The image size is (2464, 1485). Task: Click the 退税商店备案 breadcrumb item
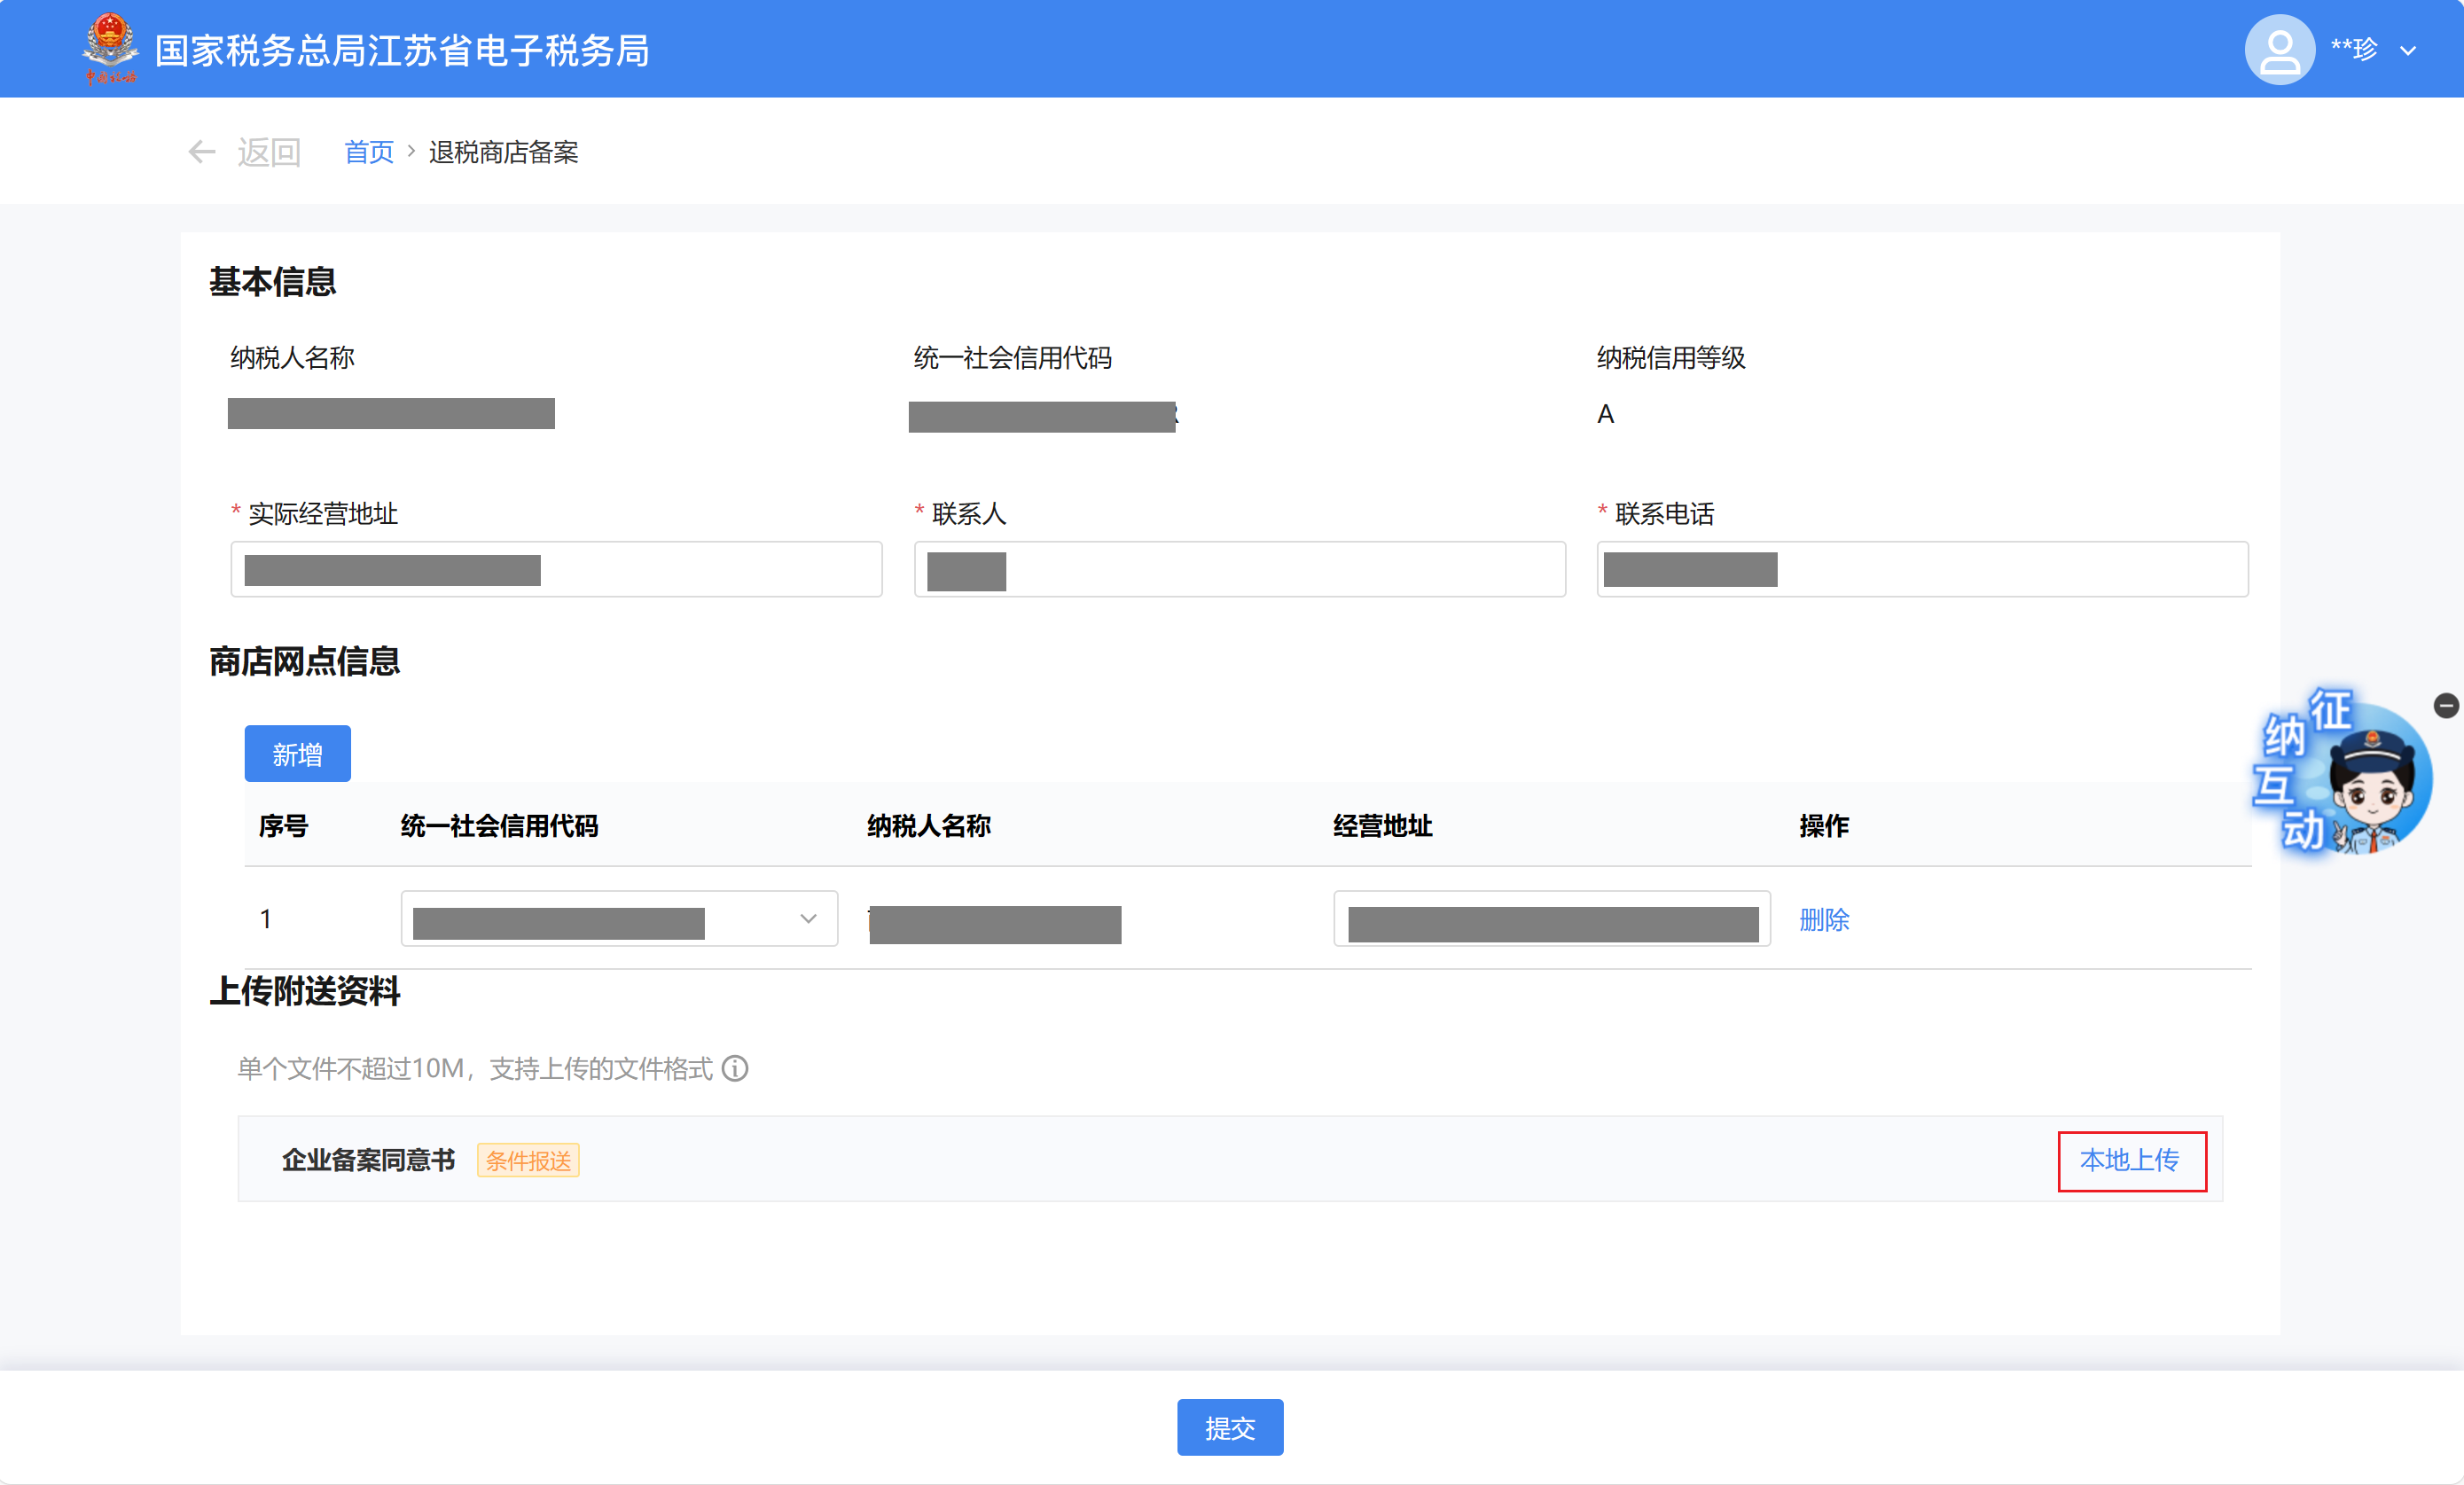[503, 152]
